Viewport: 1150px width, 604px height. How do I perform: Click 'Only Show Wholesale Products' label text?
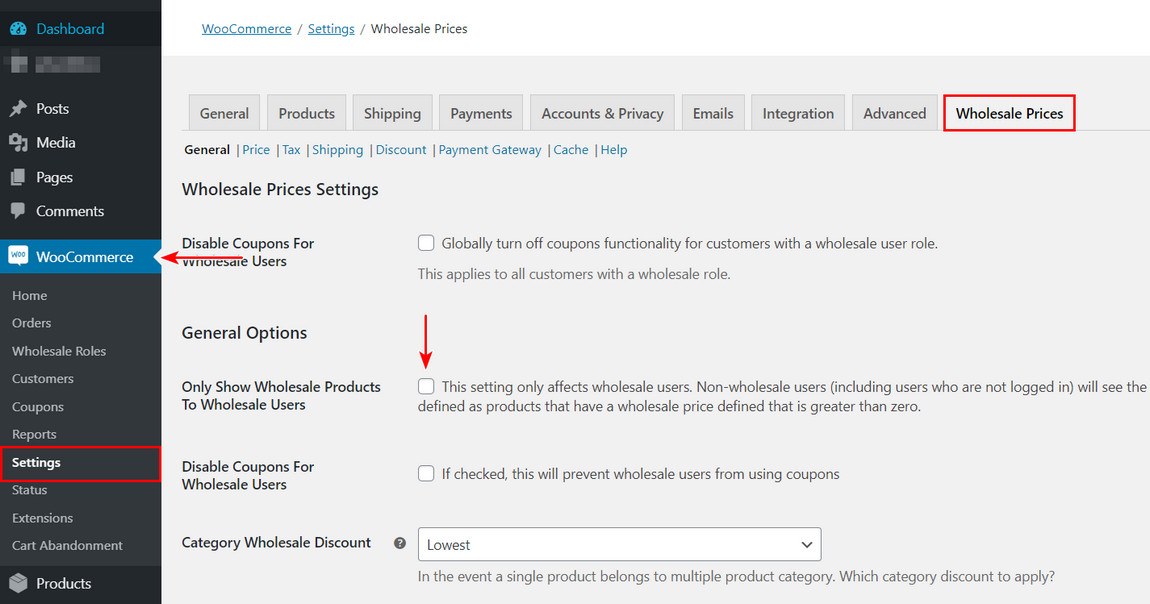pyautogui.click(x=281, y=395)
